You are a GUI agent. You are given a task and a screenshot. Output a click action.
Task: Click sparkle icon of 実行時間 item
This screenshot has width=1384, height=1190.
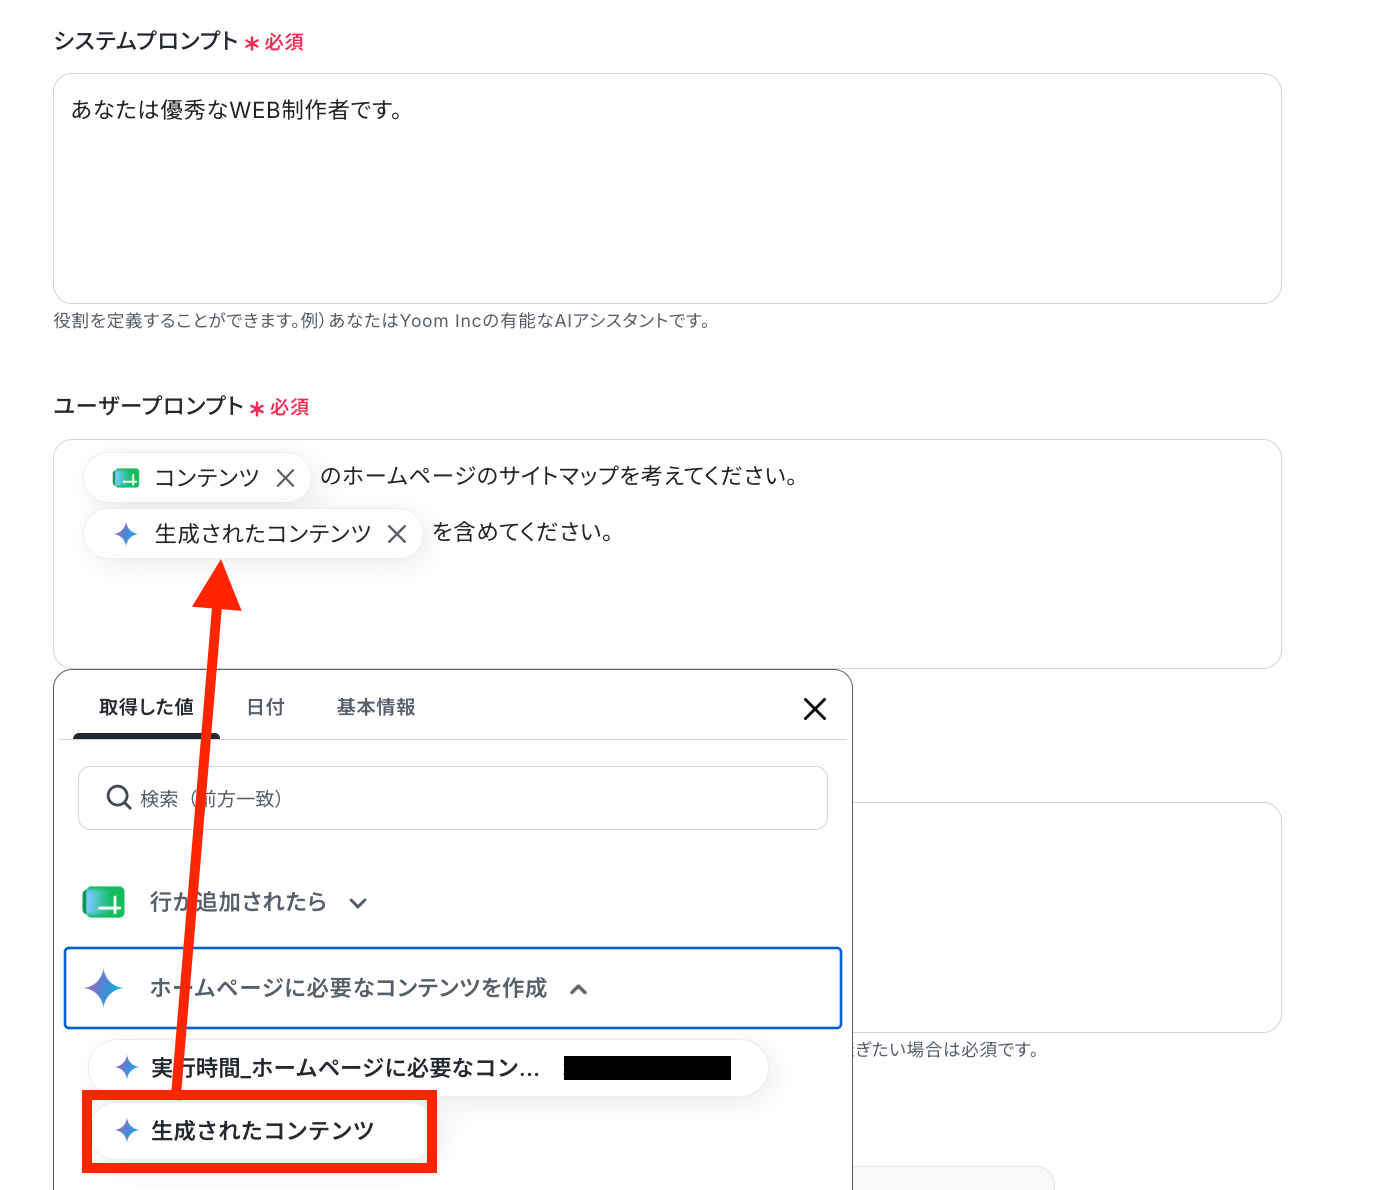pyautogui.click(x=127, y=1068)
